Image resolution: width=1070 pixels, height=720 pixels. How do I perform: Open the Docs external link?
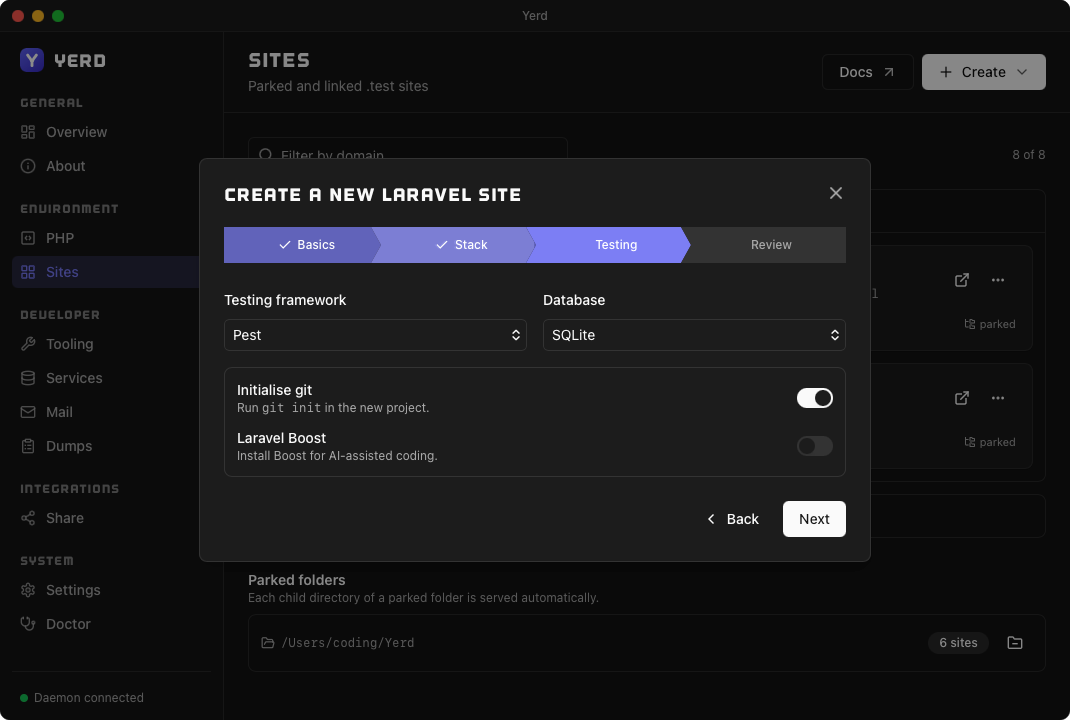point(867,72)
